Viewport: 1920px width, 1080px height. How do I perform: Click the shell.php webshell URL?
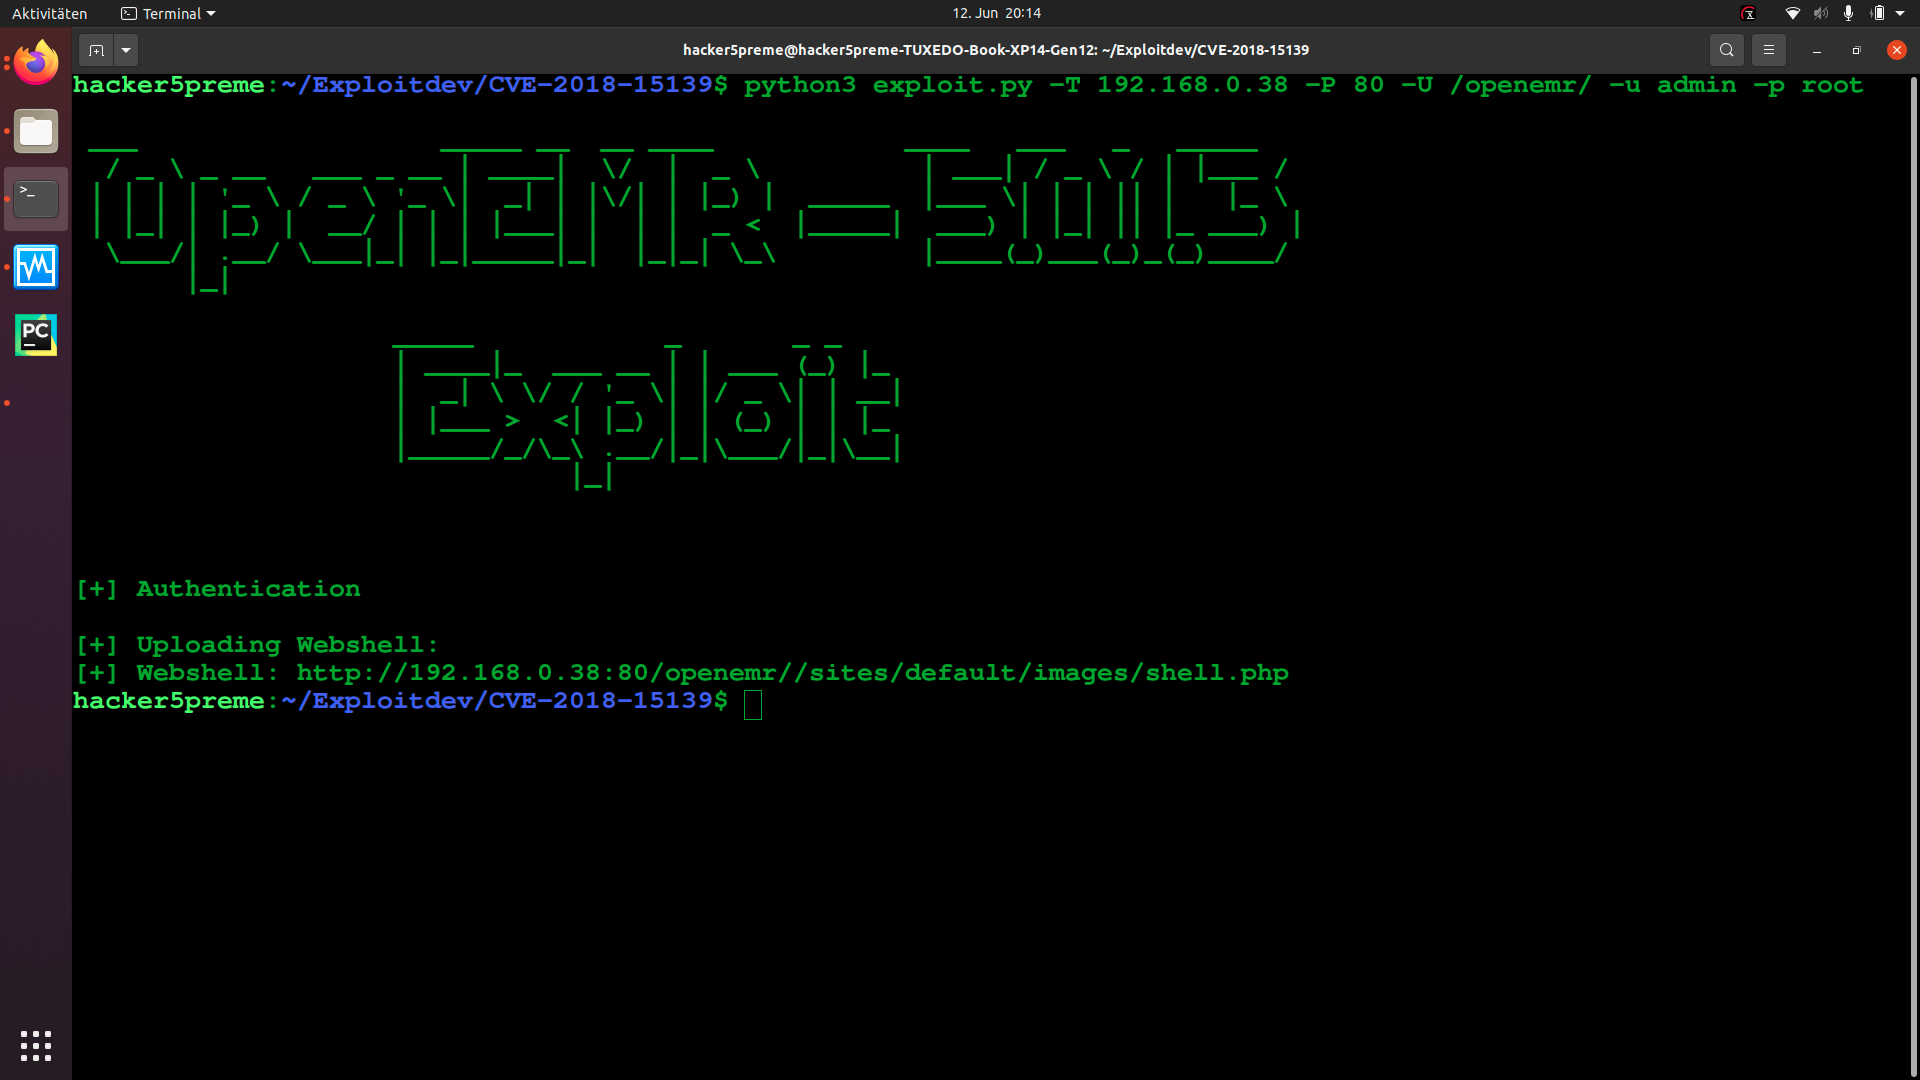pos(792,673)
